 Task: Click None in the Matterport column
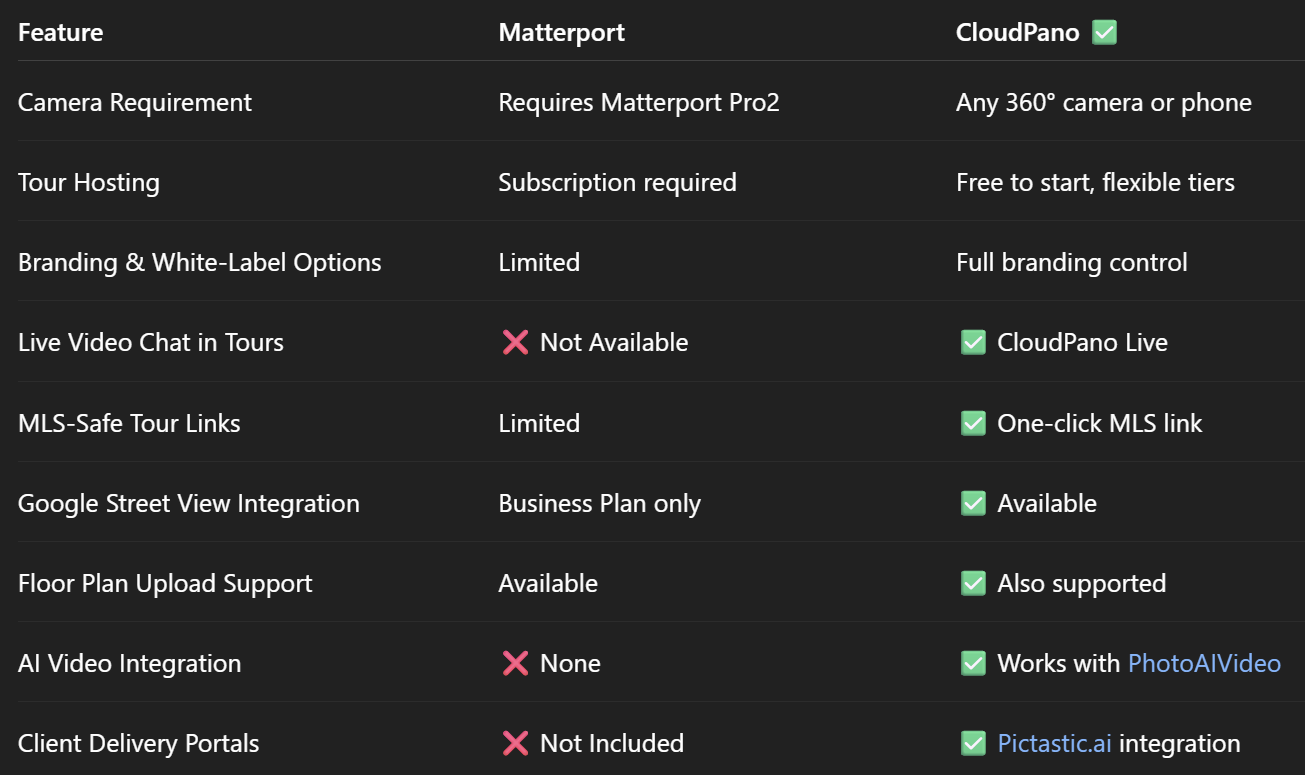tap(570, 663)
